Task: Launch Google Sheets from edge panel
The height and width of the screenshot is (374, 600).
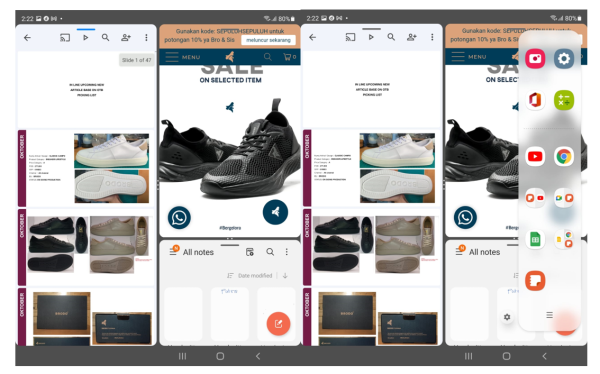Action: pyautogui.click(x=535, y=240)
